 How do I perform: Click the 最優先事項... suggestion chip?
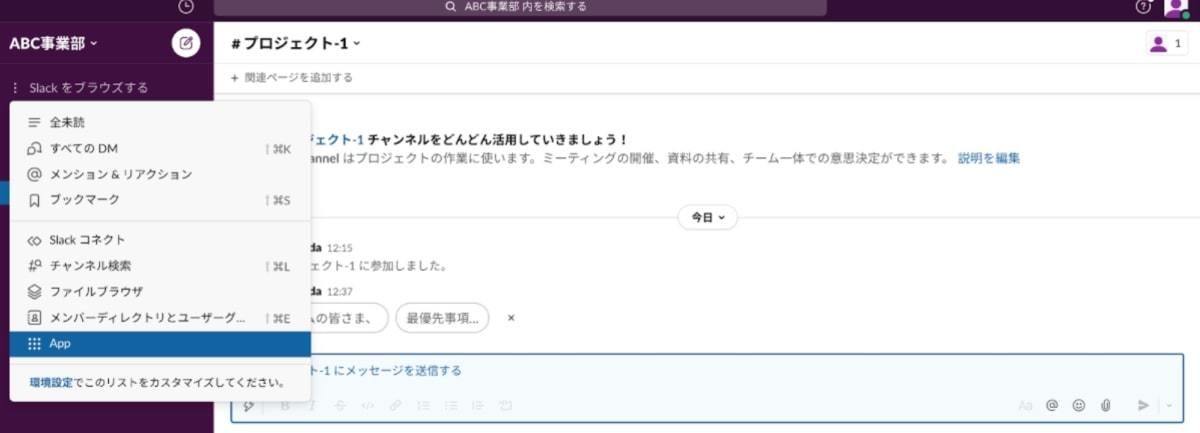coord(442,318)
